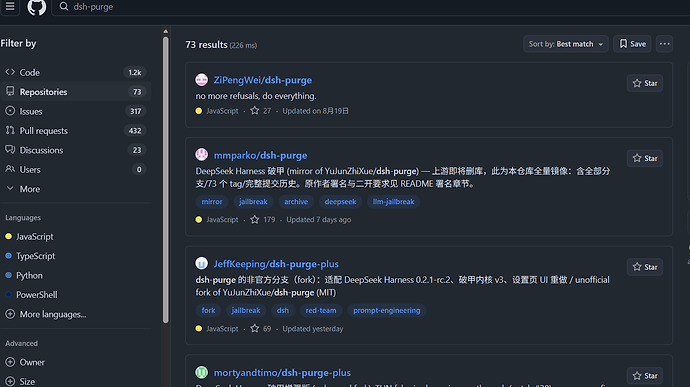Image resolution: width=690 pixels, height=387 pixels.
Task: Click the filter sidebar scrollbar
Action: point(165,180)
